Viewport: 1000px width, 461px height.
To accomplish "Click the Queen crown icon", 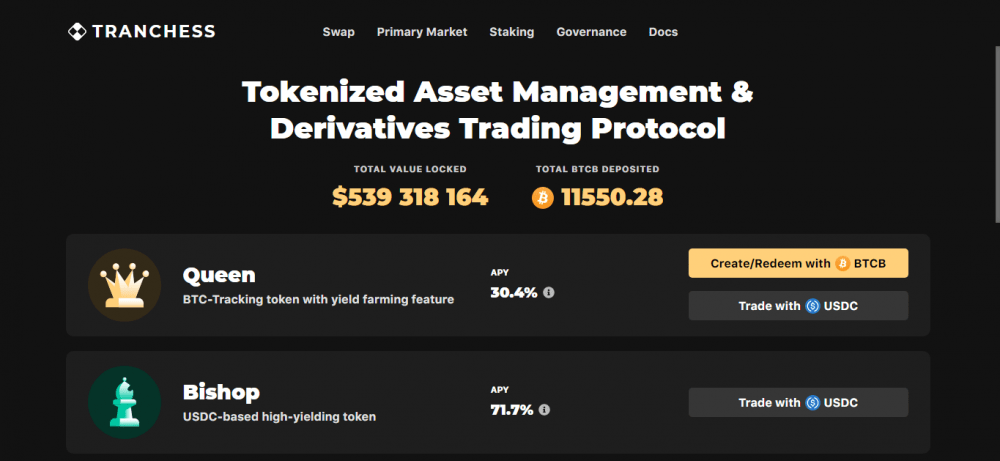I will (124, 285).
